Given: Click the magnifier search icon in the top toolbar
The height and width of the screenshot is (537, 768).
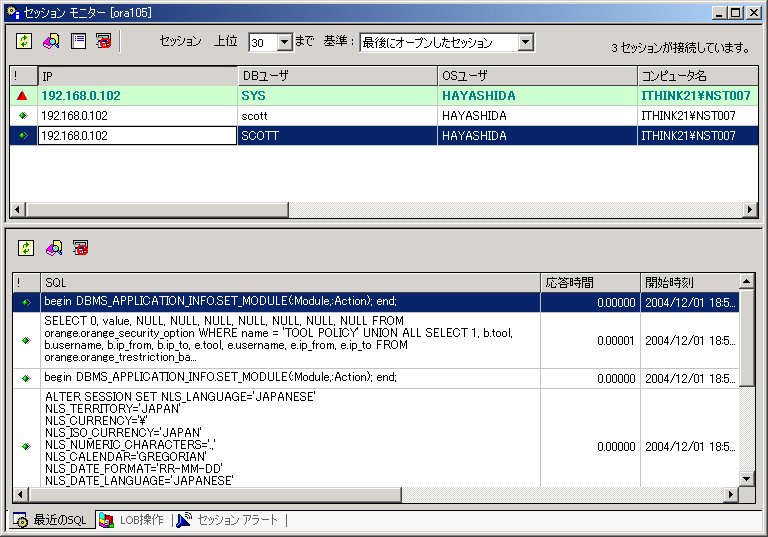Looking at the screenshot, I should click(x=50, y=42).
